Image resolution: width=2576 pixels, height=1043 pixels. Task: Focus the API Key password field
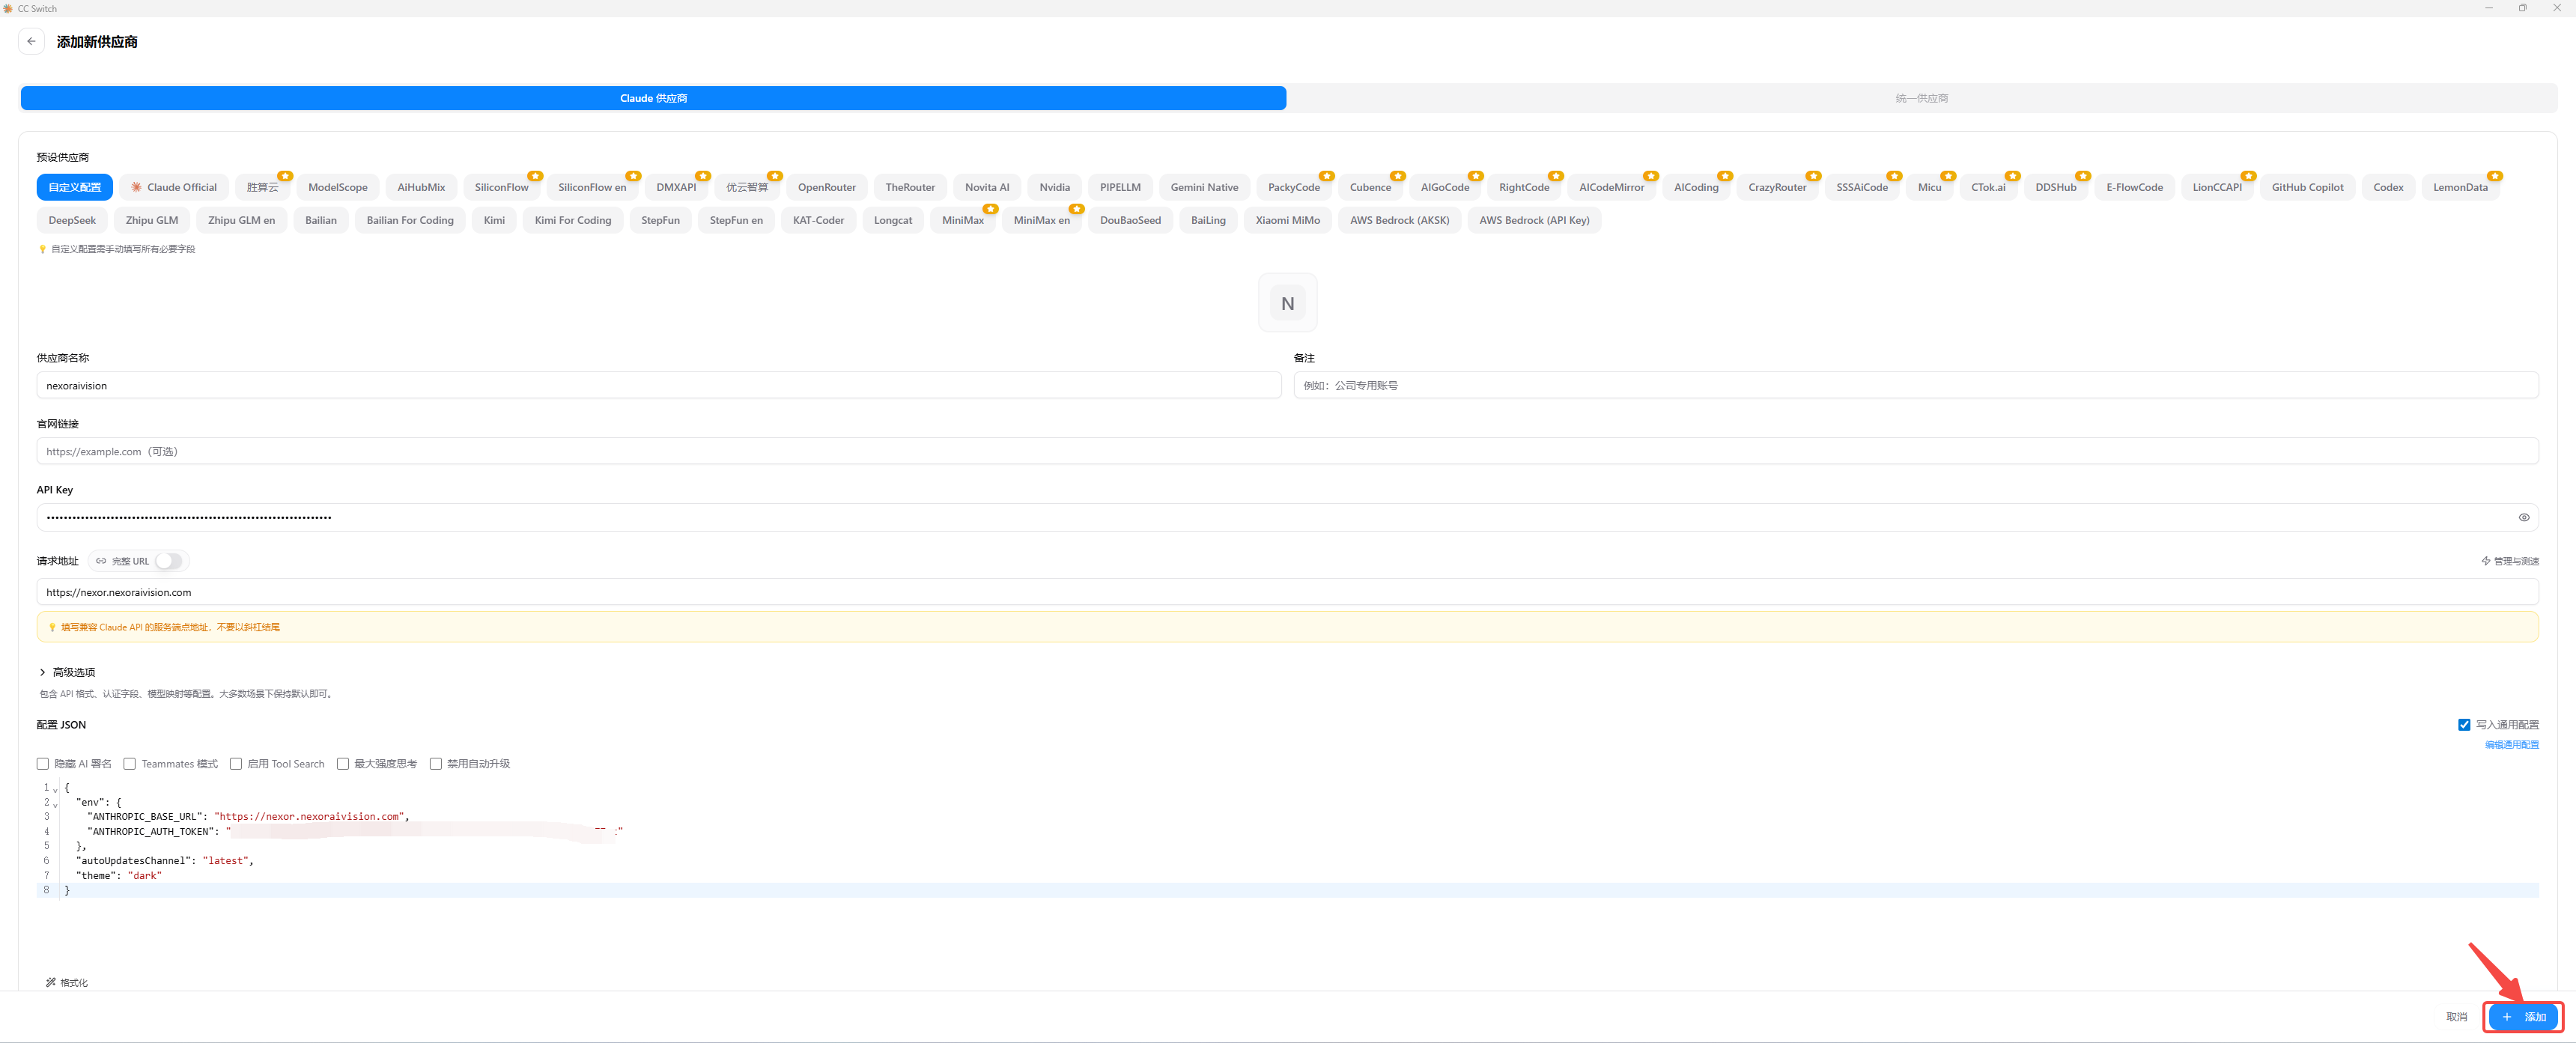[x=1288, y=517]
